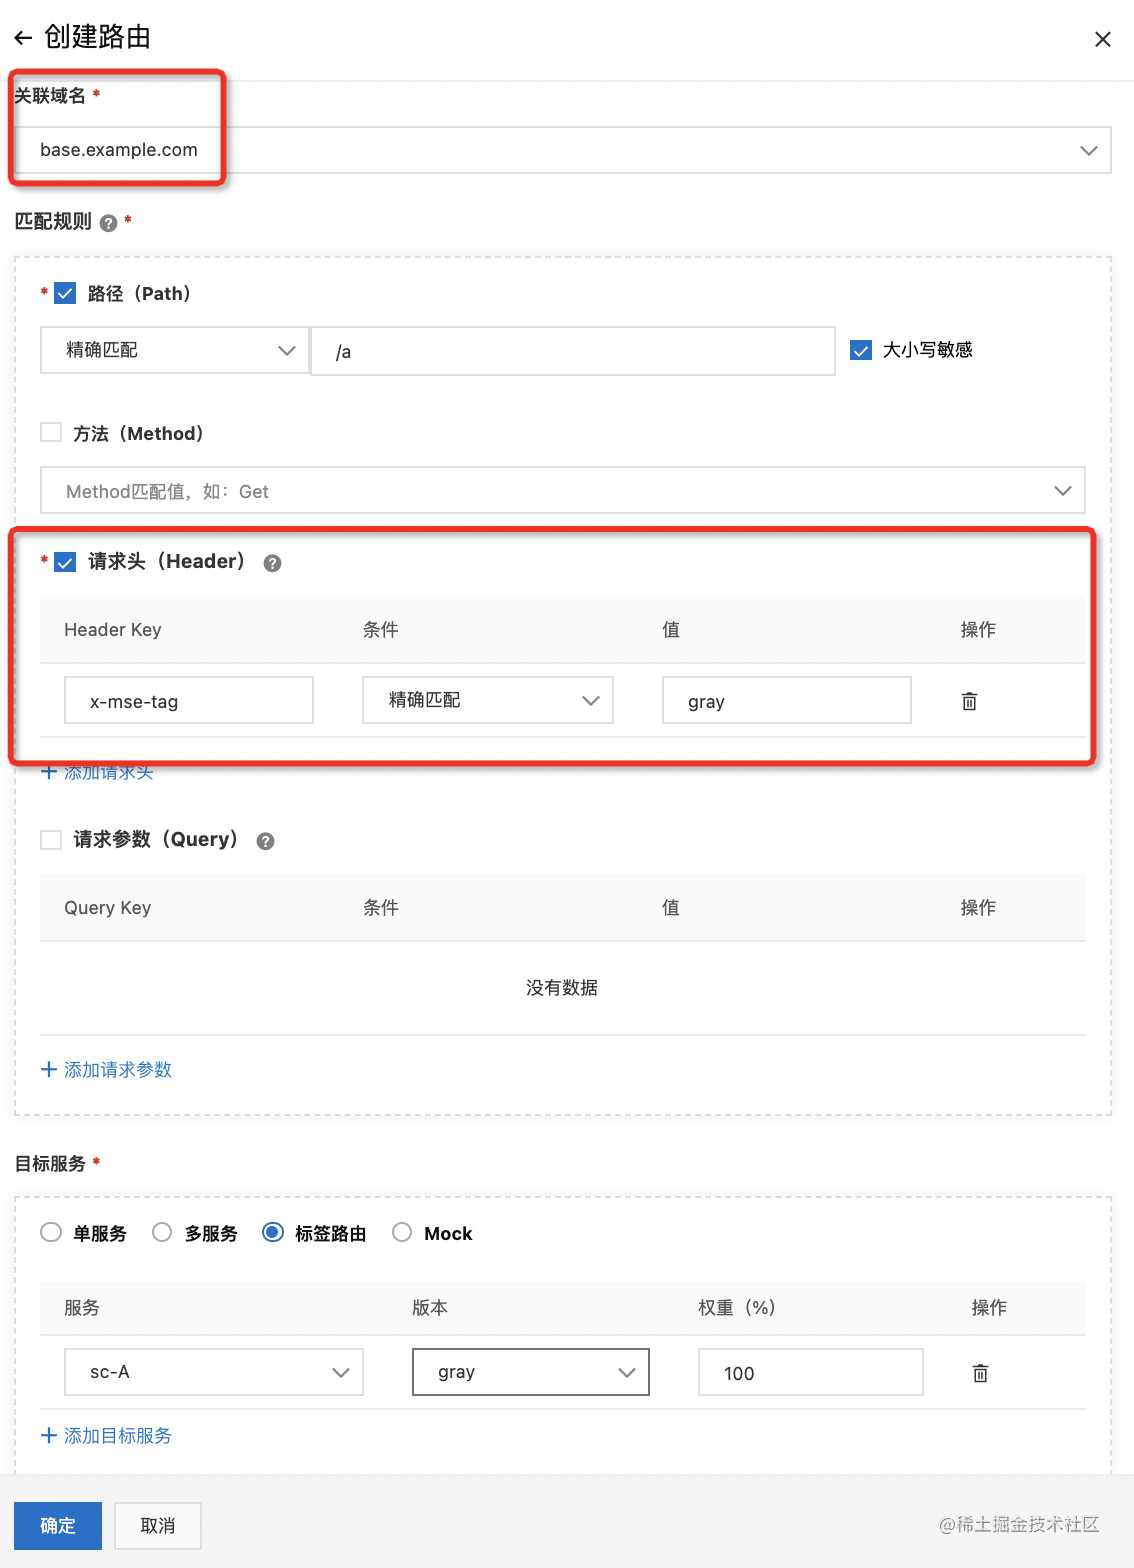
Task: Delete the x-mse-tag header row
Action: point(969,701)
